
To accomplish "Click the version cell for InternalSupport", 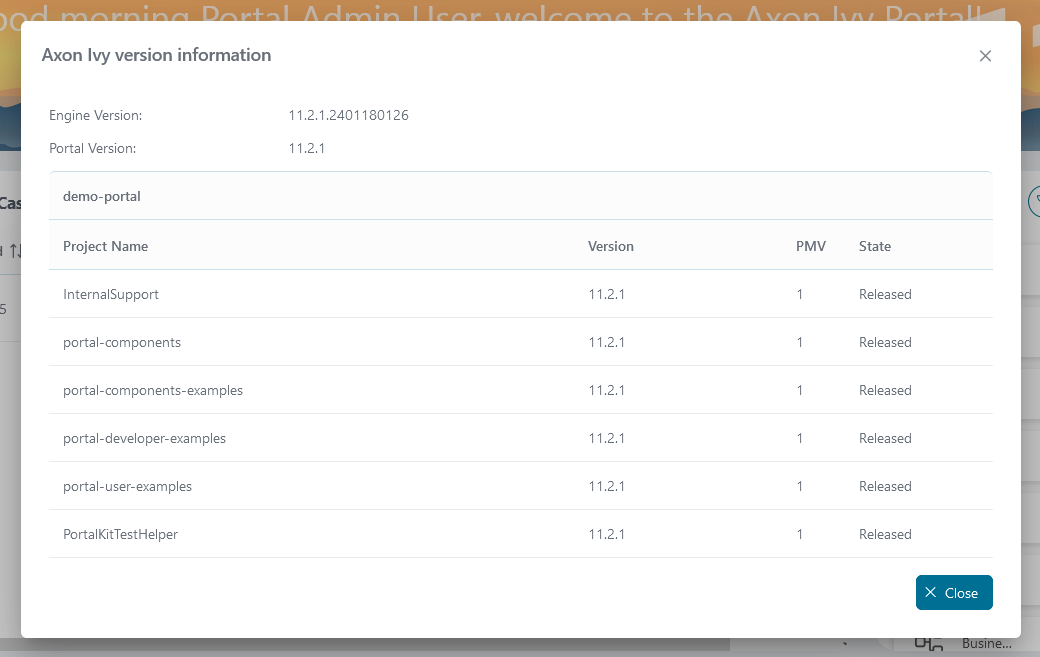I will tap(606, 294).
